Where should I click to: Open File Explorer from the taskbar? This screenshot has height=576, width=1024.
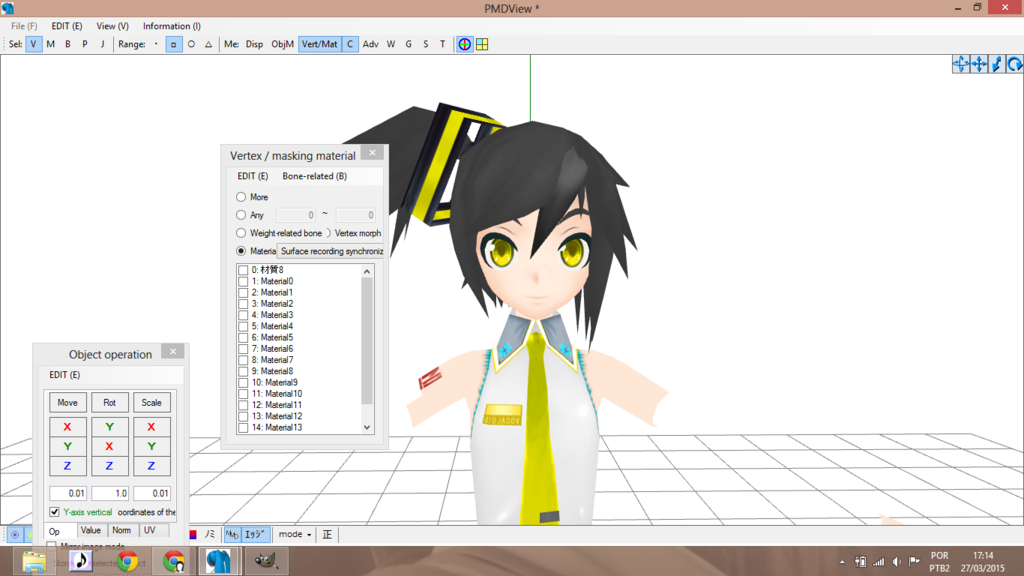click(x=34, y=561)
